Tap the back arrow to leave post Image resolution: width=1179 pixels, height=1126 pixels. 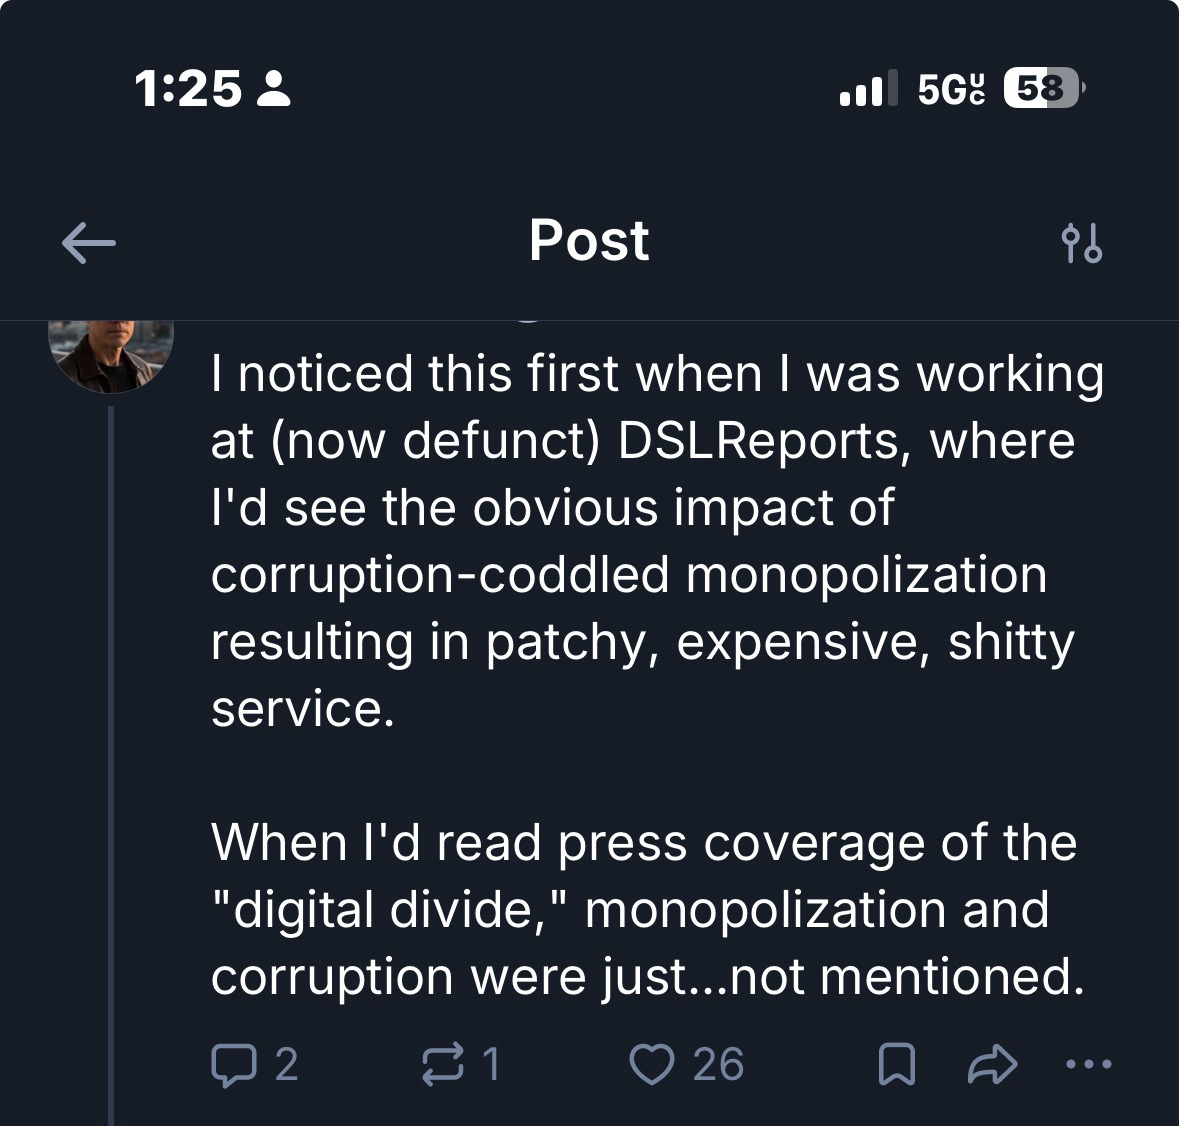coord(88,242)
